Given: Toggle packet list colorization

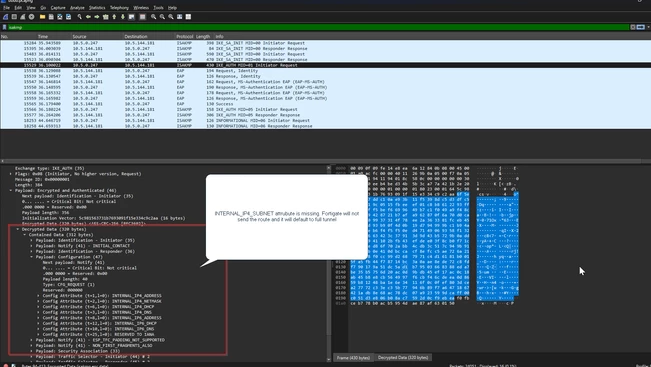Looking at the screenshot, I should pos(142,17).
